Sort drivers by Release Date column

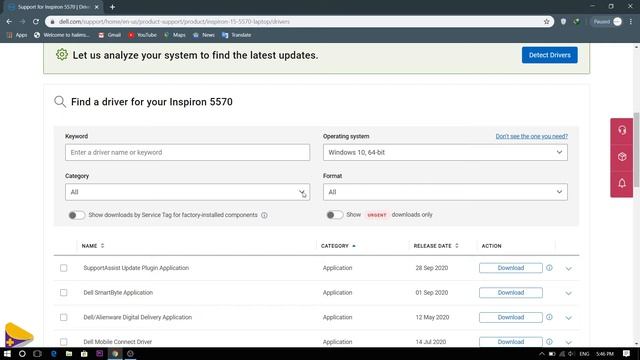click(x=436, y=246)
